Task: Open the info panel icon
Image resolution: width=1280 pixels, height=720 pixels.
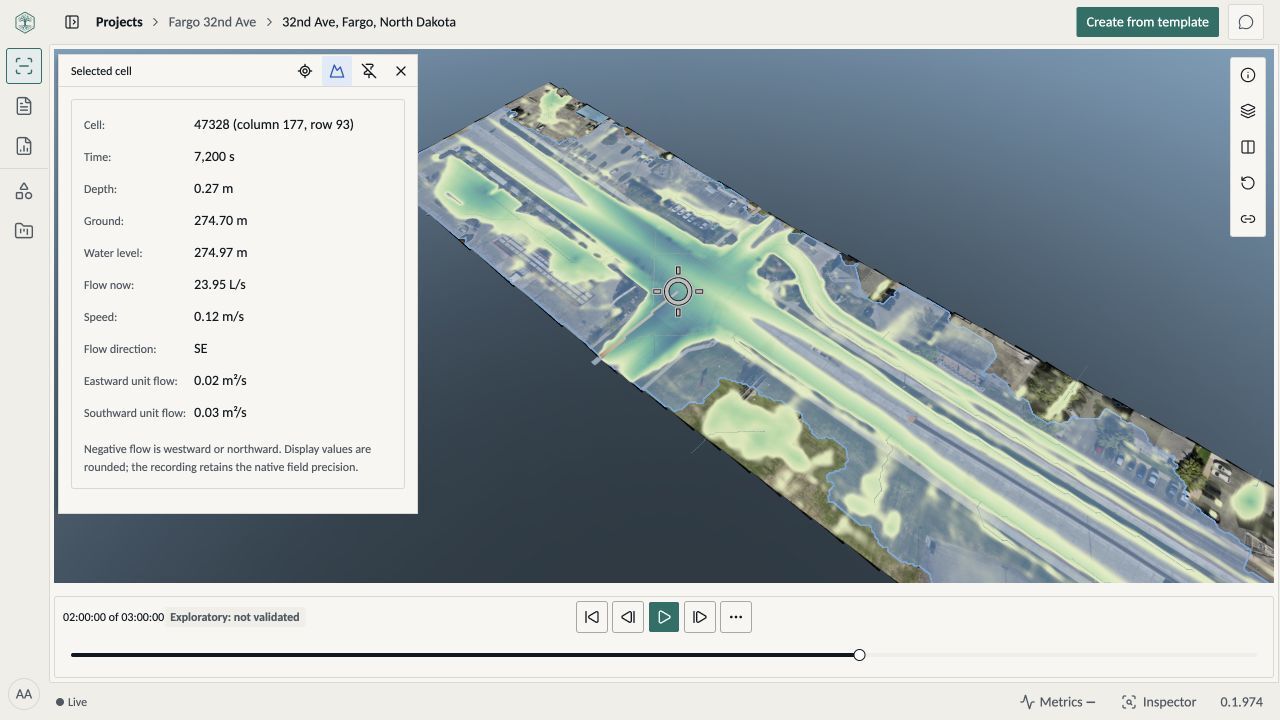Action: coord(1248,75)
